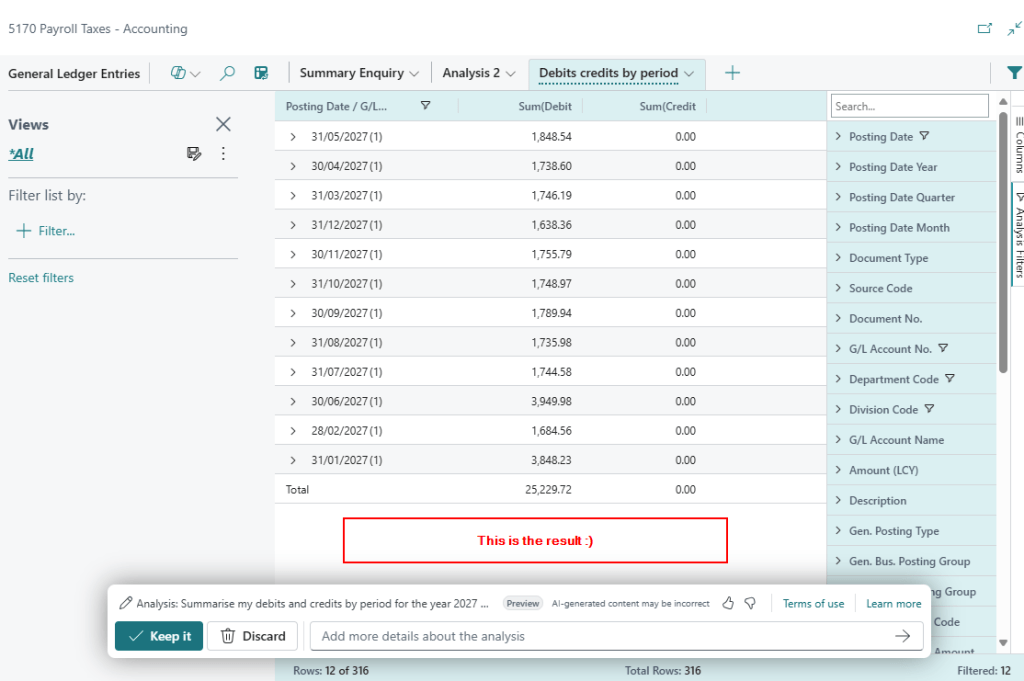Add new analysis tab with plus icon

coord(732,73)
